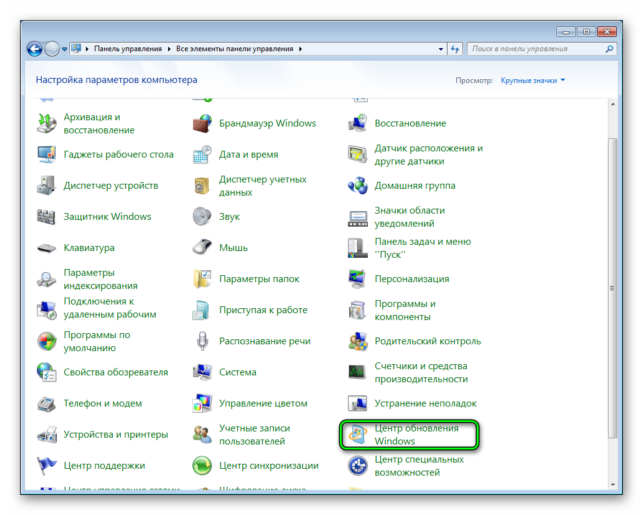Click the Мышь mouse icon
This screenshot has height=515, width=643.
[202, 248]
